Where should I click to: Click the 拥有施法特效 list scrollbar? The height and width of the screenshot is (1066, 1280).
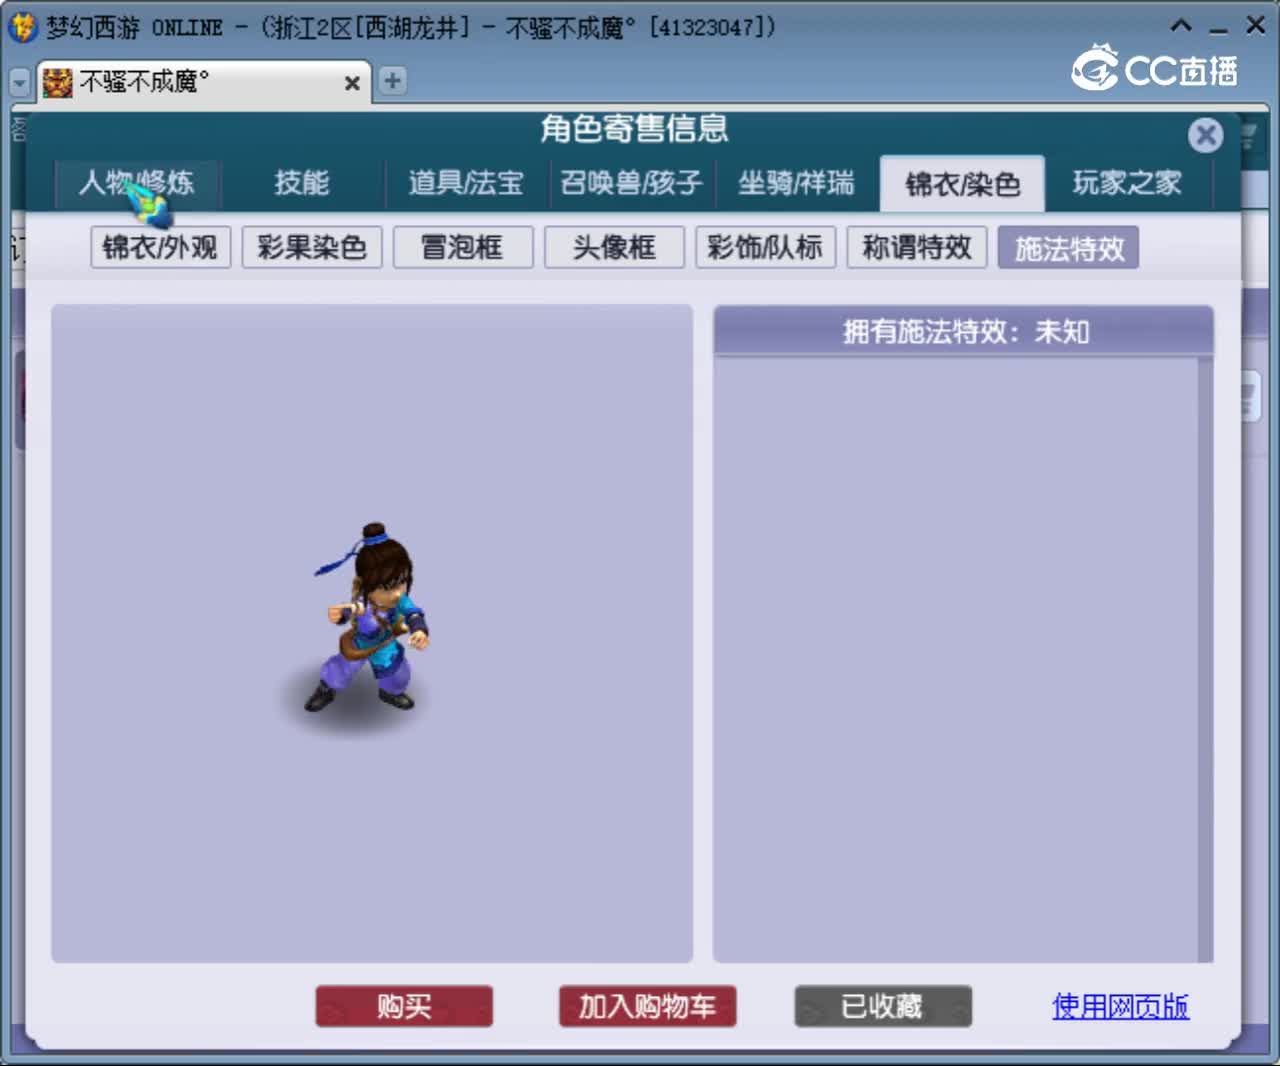pyautogui.click(x=1205, y=659)
